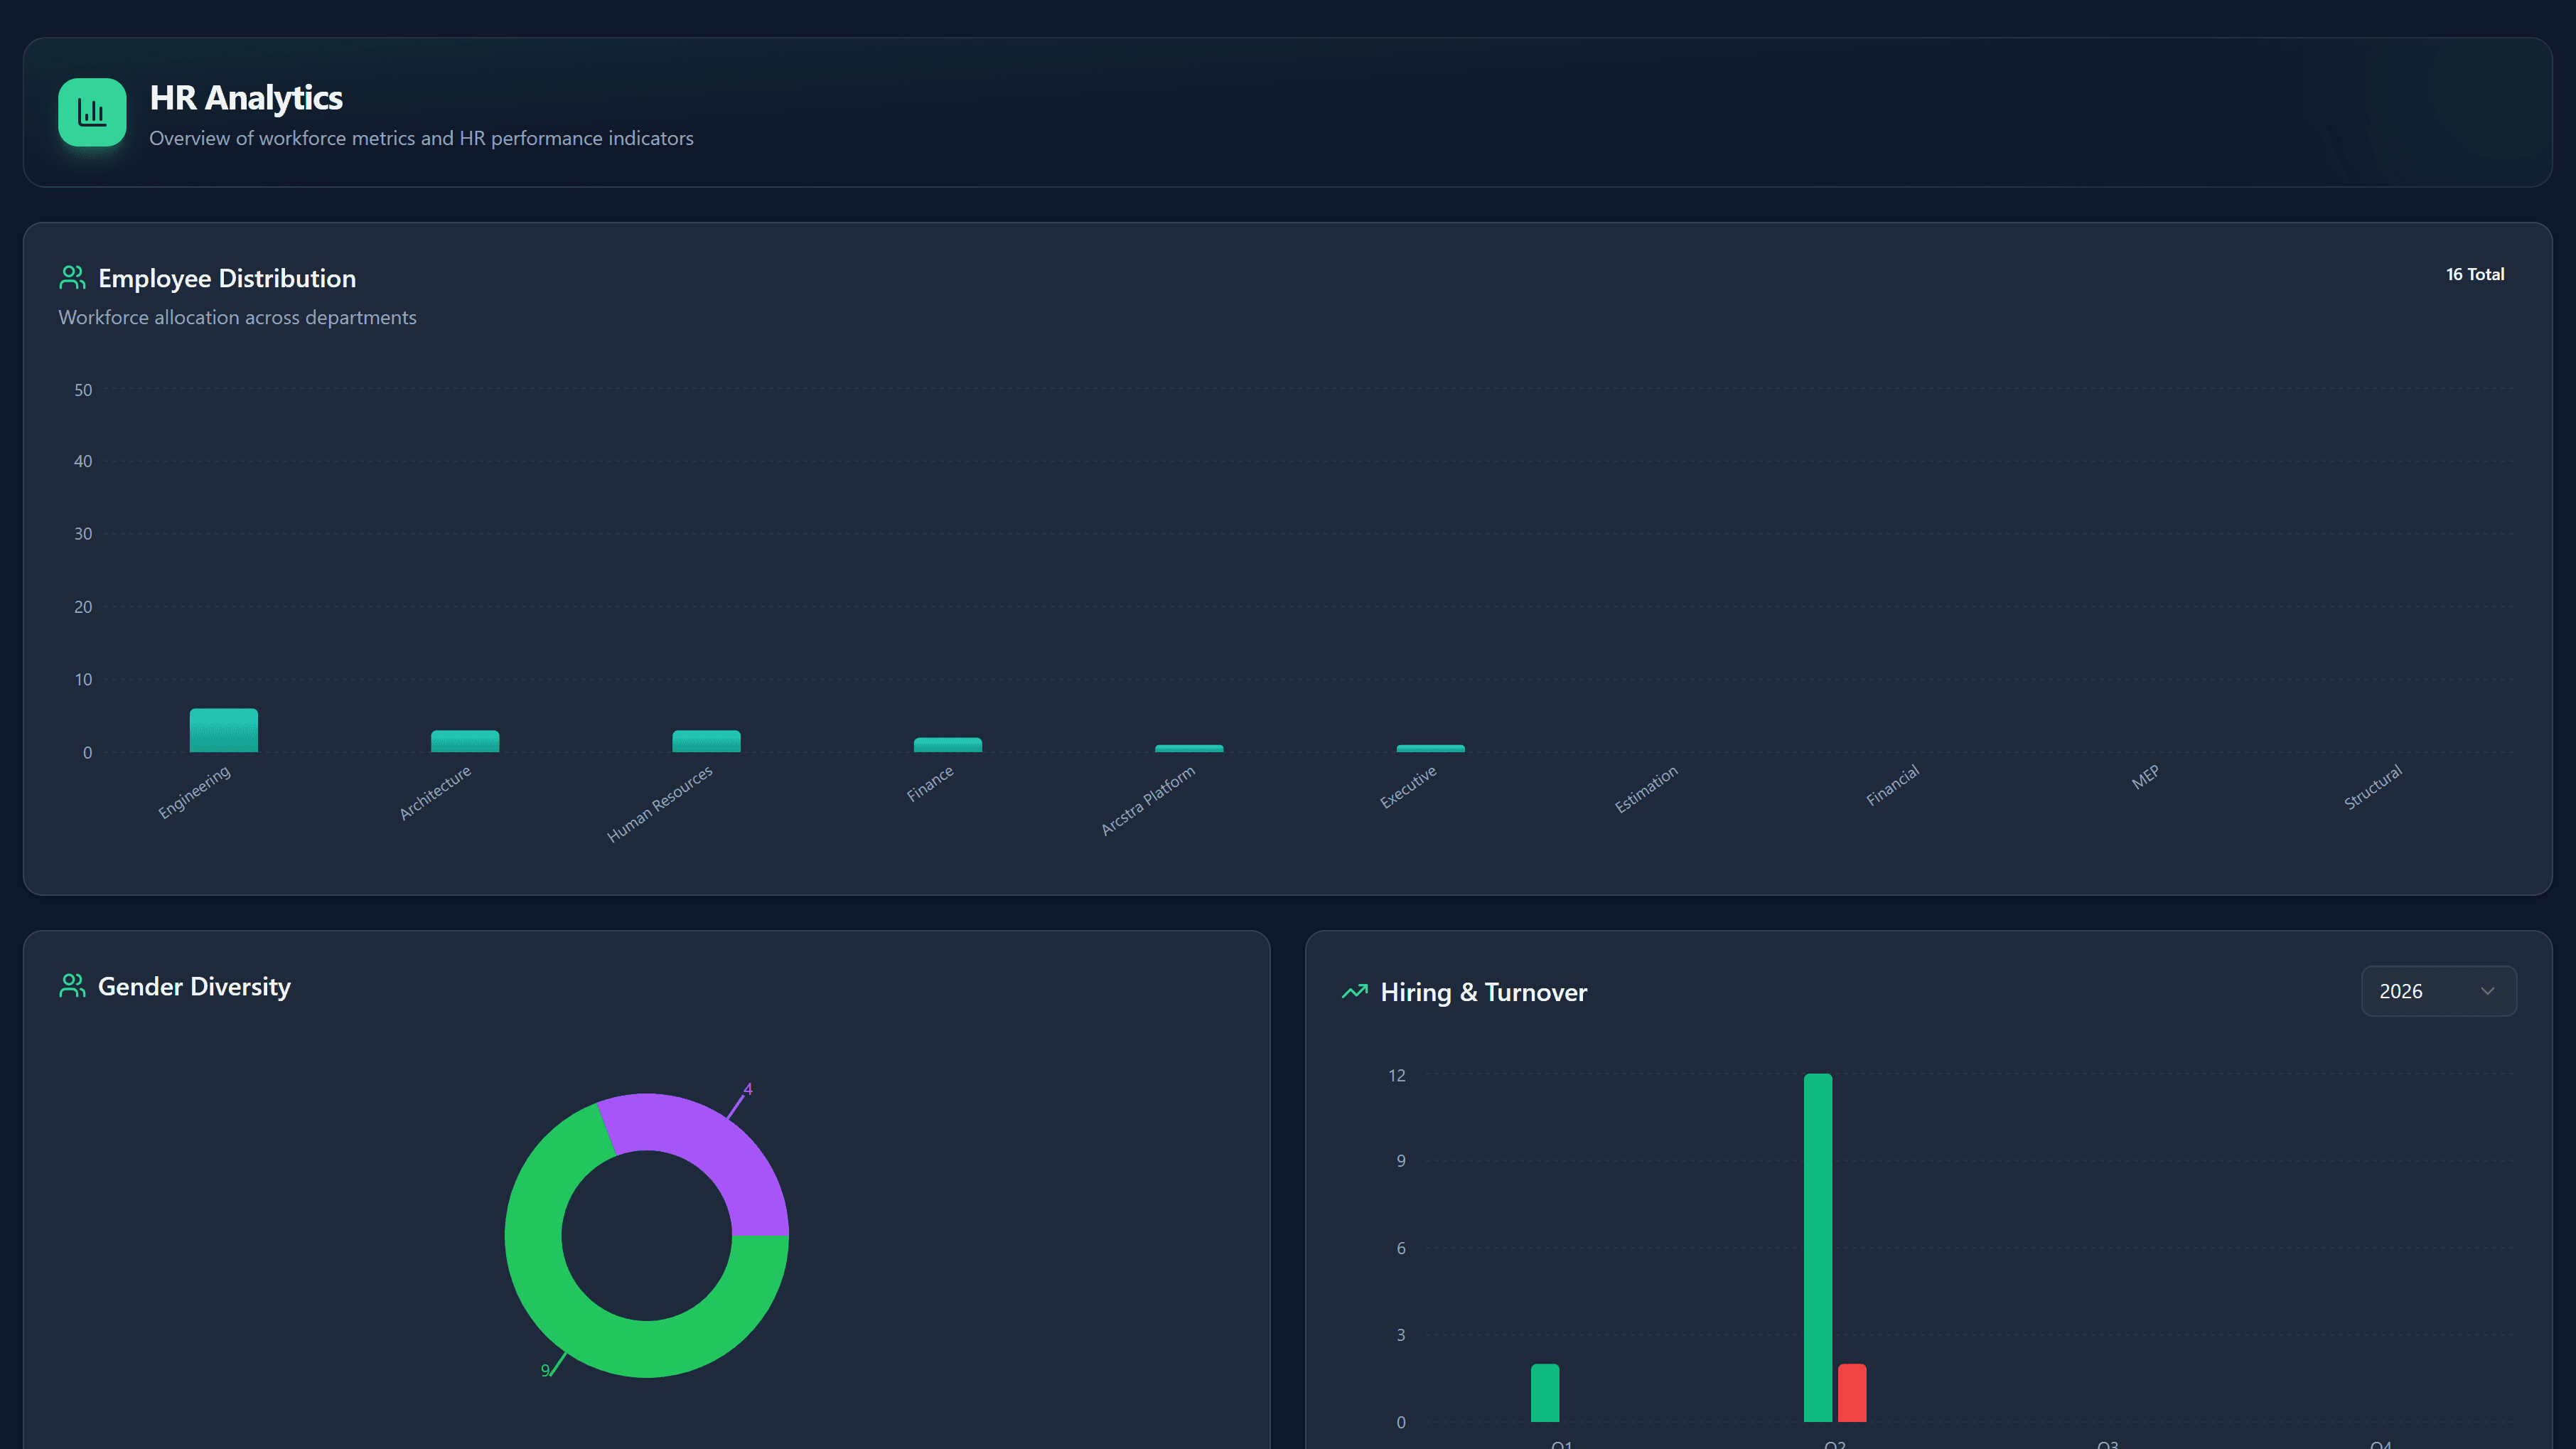
Task: Click the 'Architecture' axis label
Action: pyautogui.click(x=435, y=793)
